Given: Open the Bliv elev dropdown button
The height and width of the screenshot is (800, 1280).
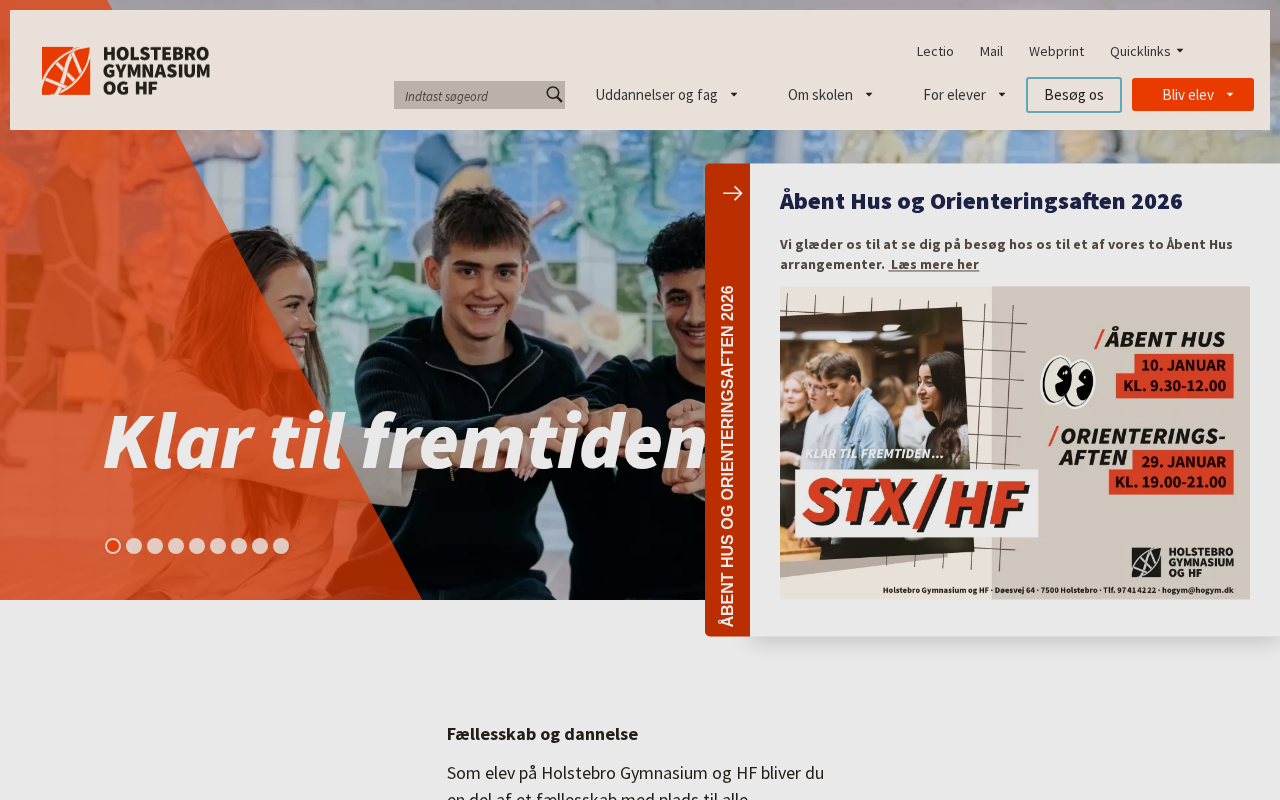Looking at the screenshot, I should coord(1193,95).
